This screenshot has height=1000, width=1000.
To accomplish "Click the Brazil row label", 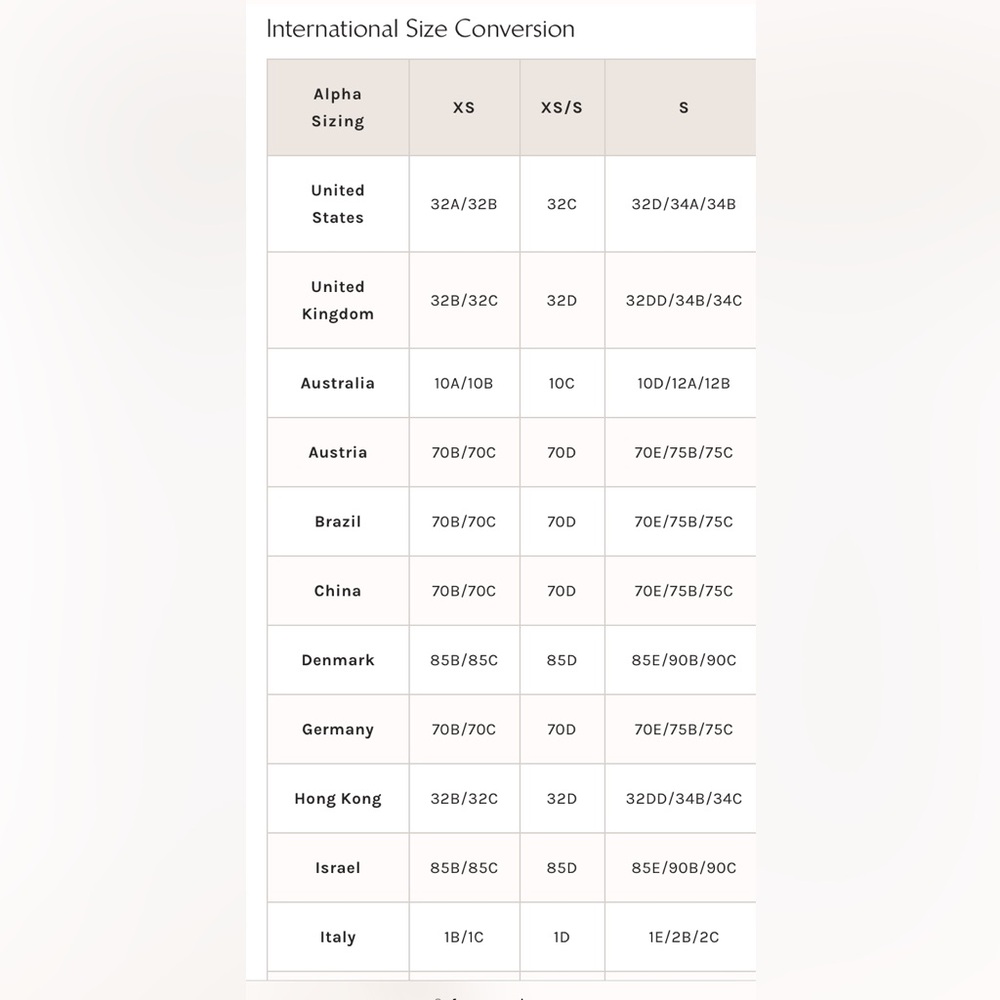I will coord(338,522).
